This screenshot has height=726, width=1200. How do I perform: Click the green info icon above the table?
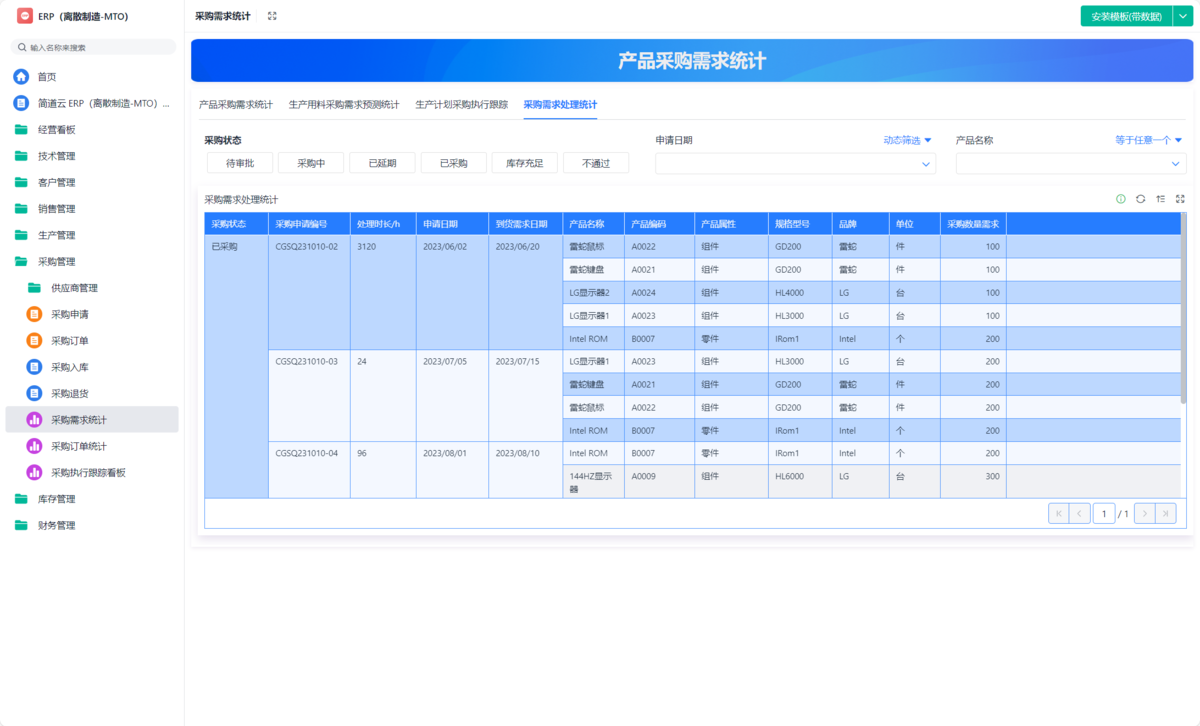[x=1120, y=199]
